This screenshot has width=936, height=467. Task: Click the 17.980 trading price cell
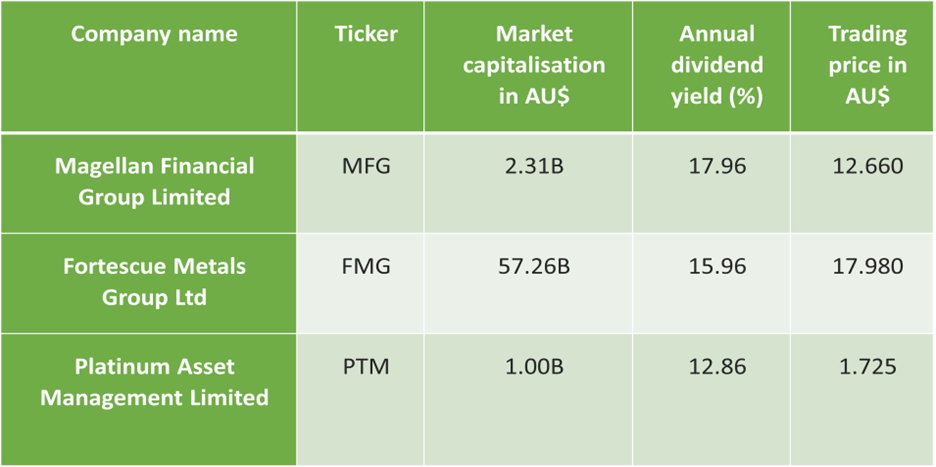click(862, 283)
